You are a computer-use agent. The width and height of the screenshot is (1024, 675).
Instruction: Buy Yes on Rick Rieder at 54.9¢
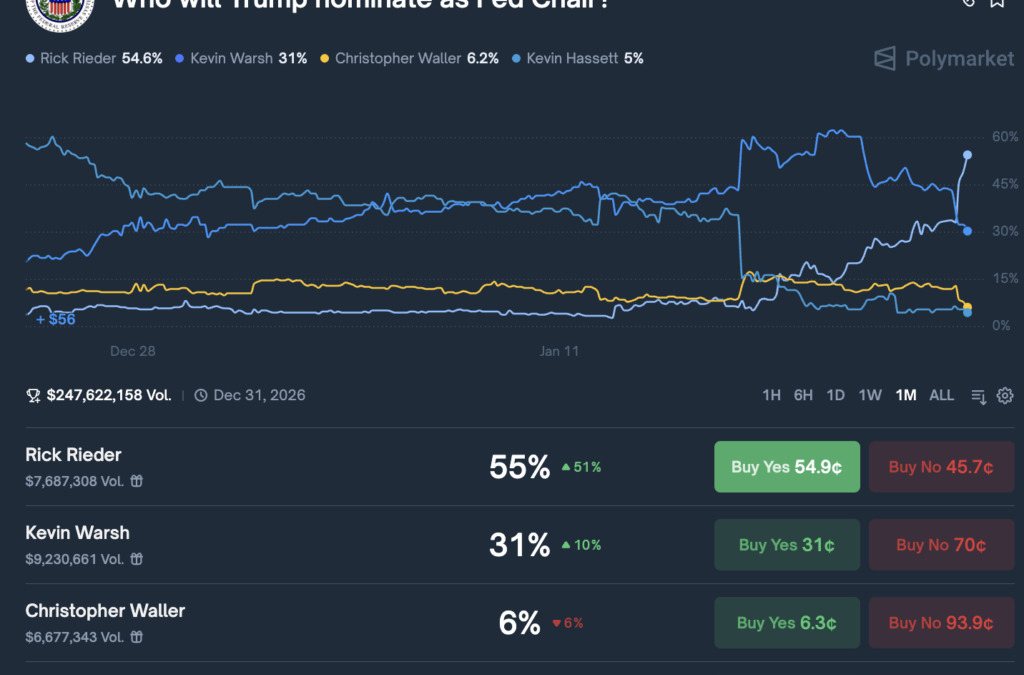click(786, 467)
